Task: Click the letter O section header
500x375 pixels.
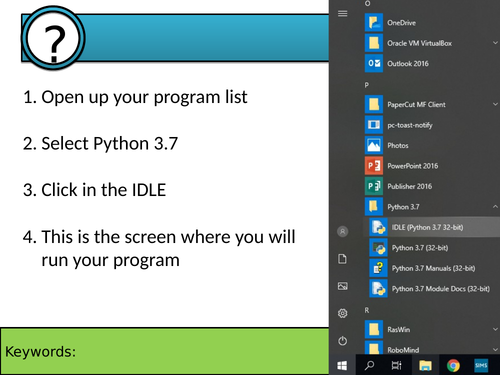Action: pos(367,4)
